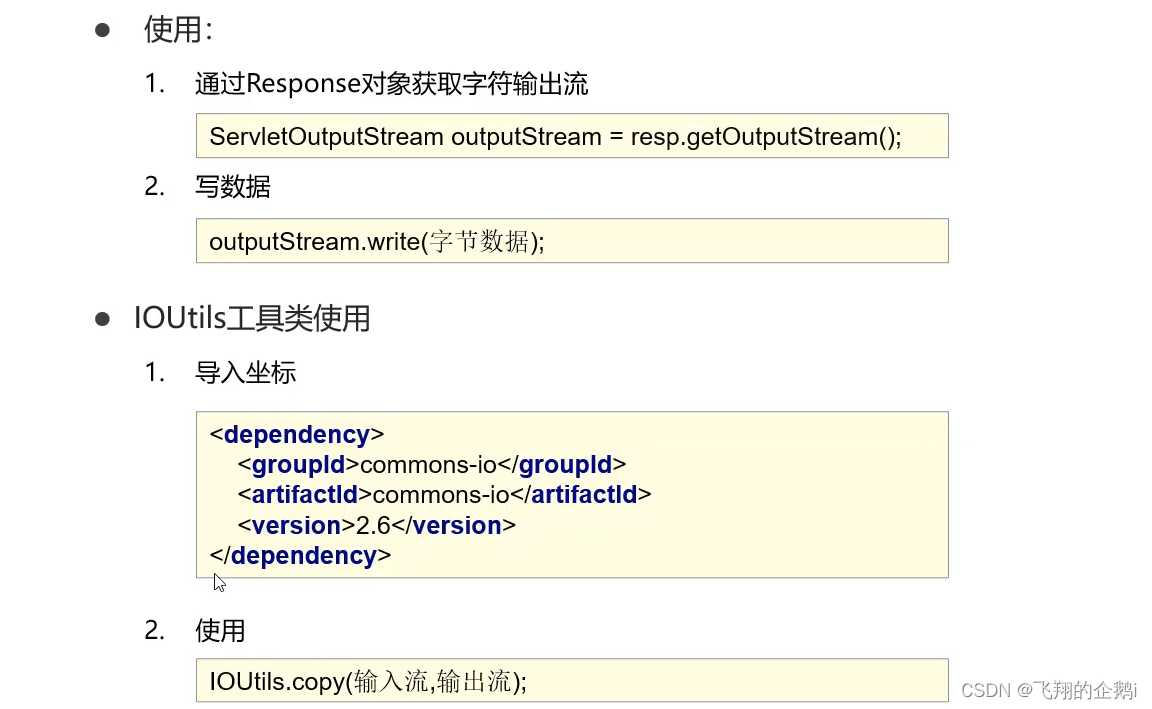This screenshot has width=1152, height=709.
Task: Click the closing </dependency> tag line
Action: coord(300,555)
